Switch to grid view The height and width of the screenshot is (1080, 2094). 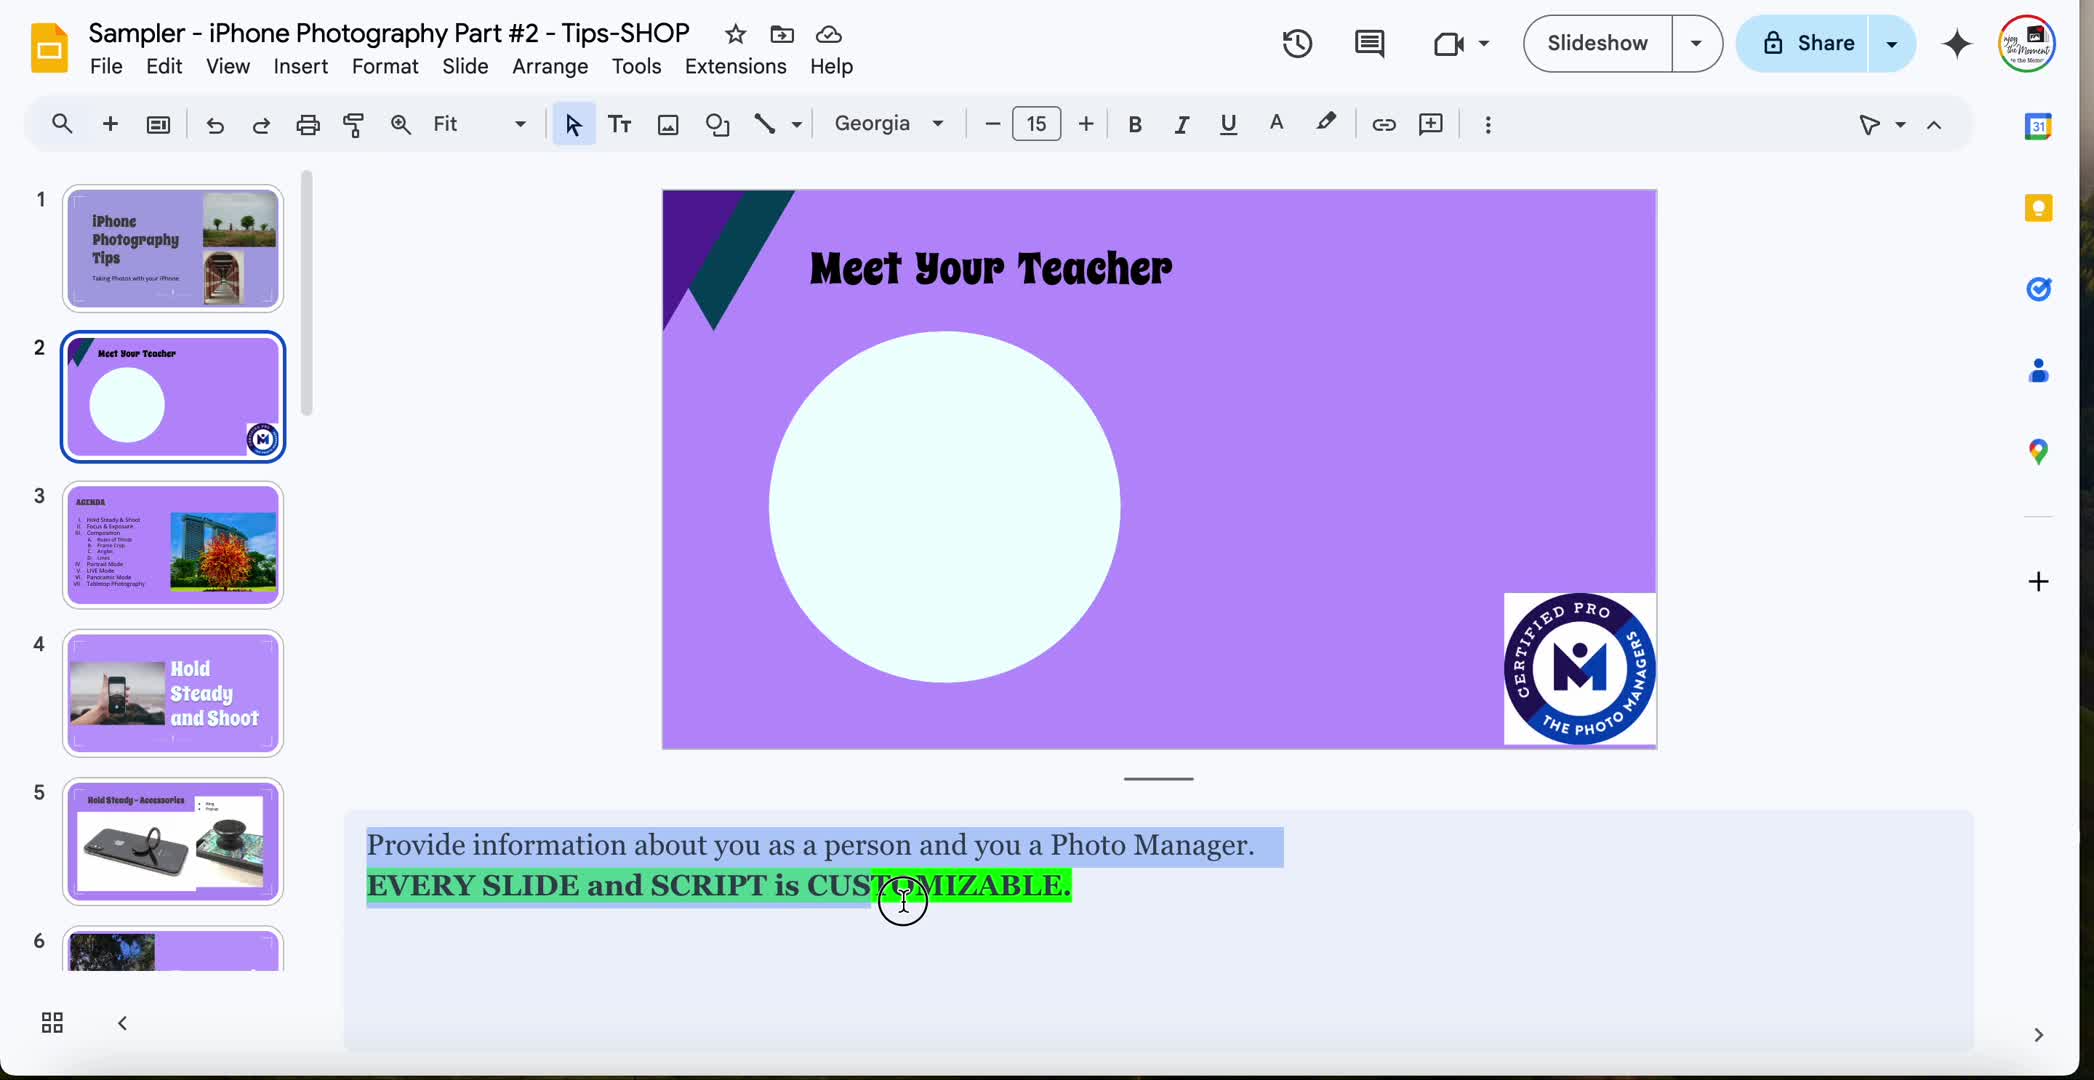[52, 1022]
